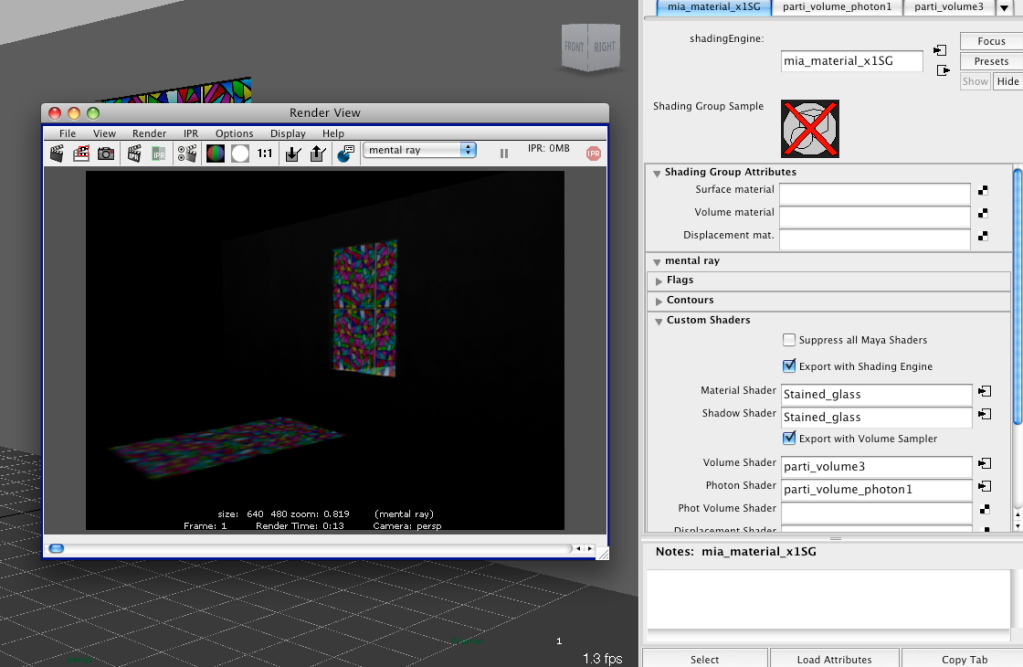Take a snapshot with the camera icon
The image size is (1023, 667).
(x=105, y=153)
